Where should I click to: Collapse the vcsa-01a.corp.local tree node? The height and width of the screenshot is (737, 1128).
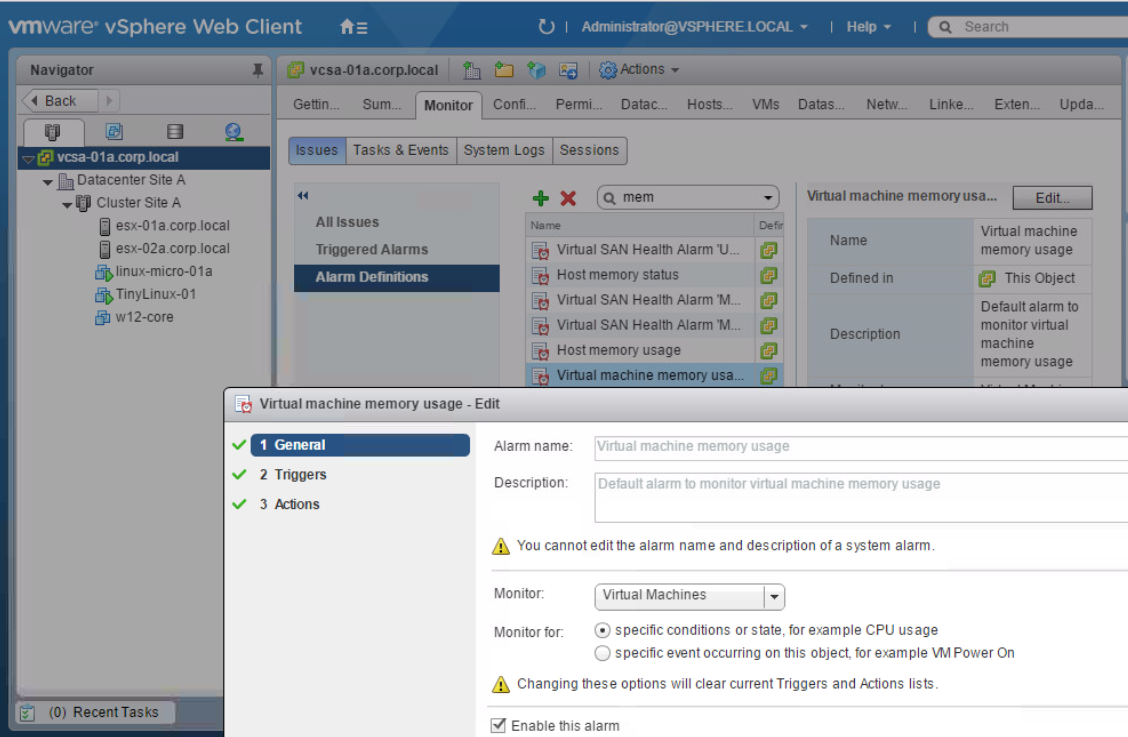(x=28, y=159)
